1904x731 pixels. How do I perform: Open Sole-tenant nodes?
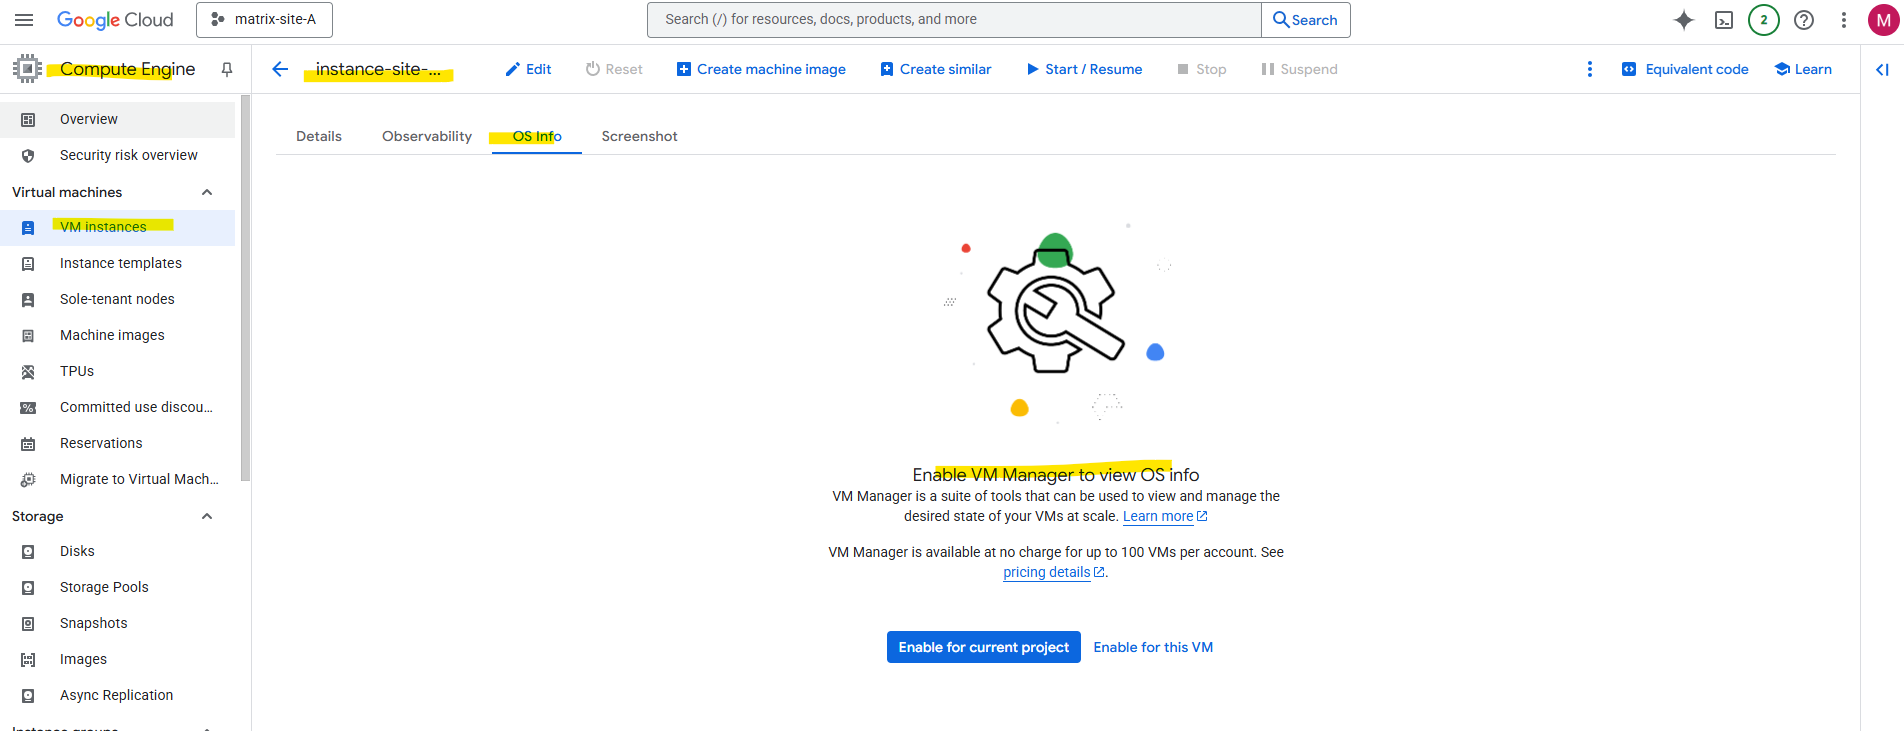point(118,299)
